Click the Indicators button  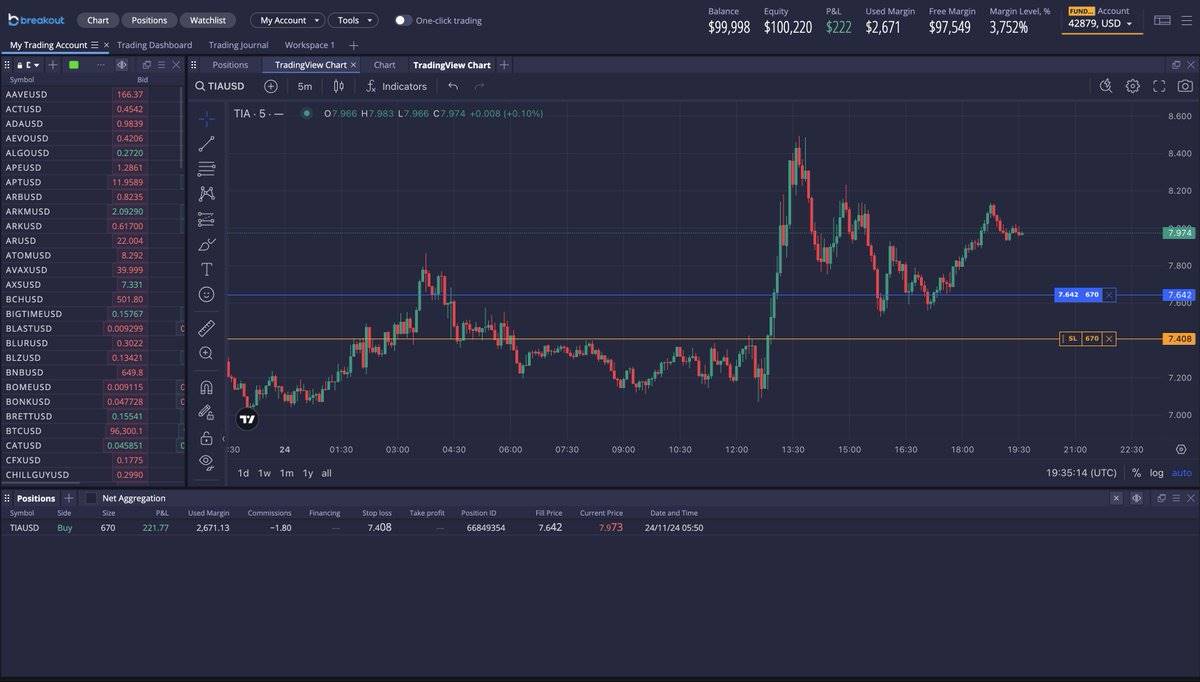tap(396, 86)
